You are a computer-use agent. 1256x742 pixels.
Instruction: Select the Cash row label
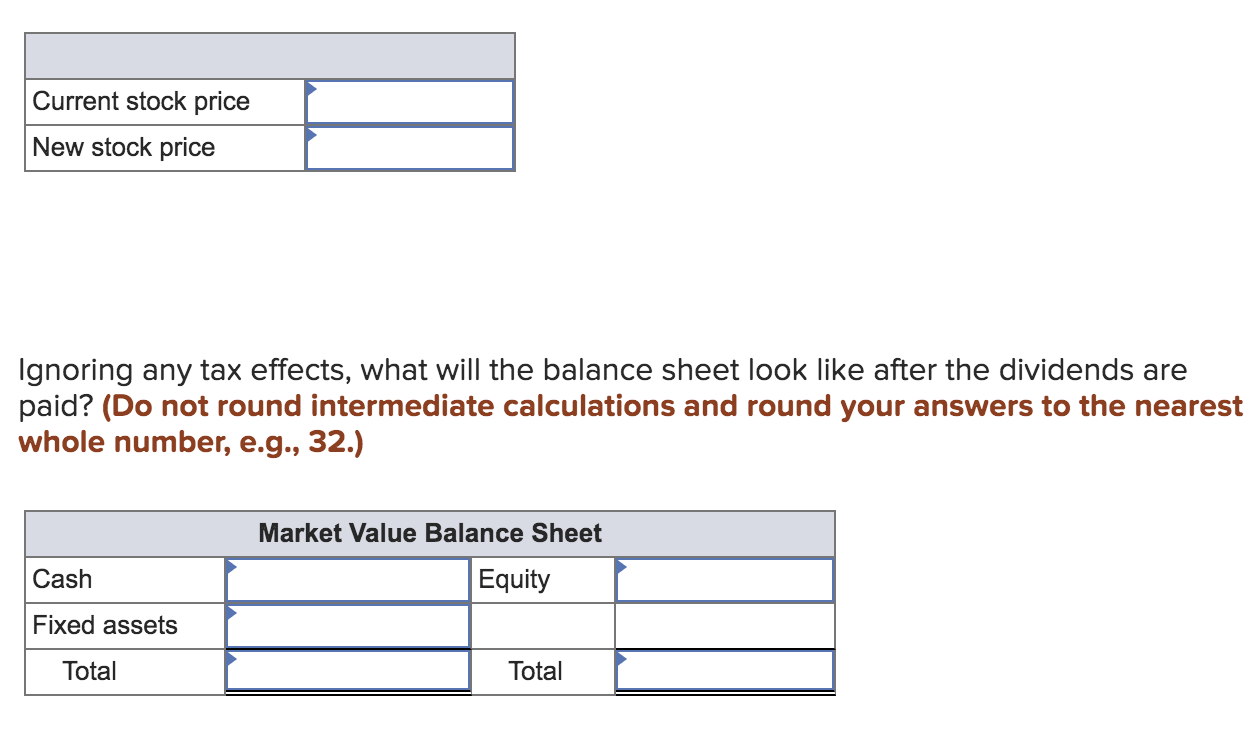pos(62,579)
